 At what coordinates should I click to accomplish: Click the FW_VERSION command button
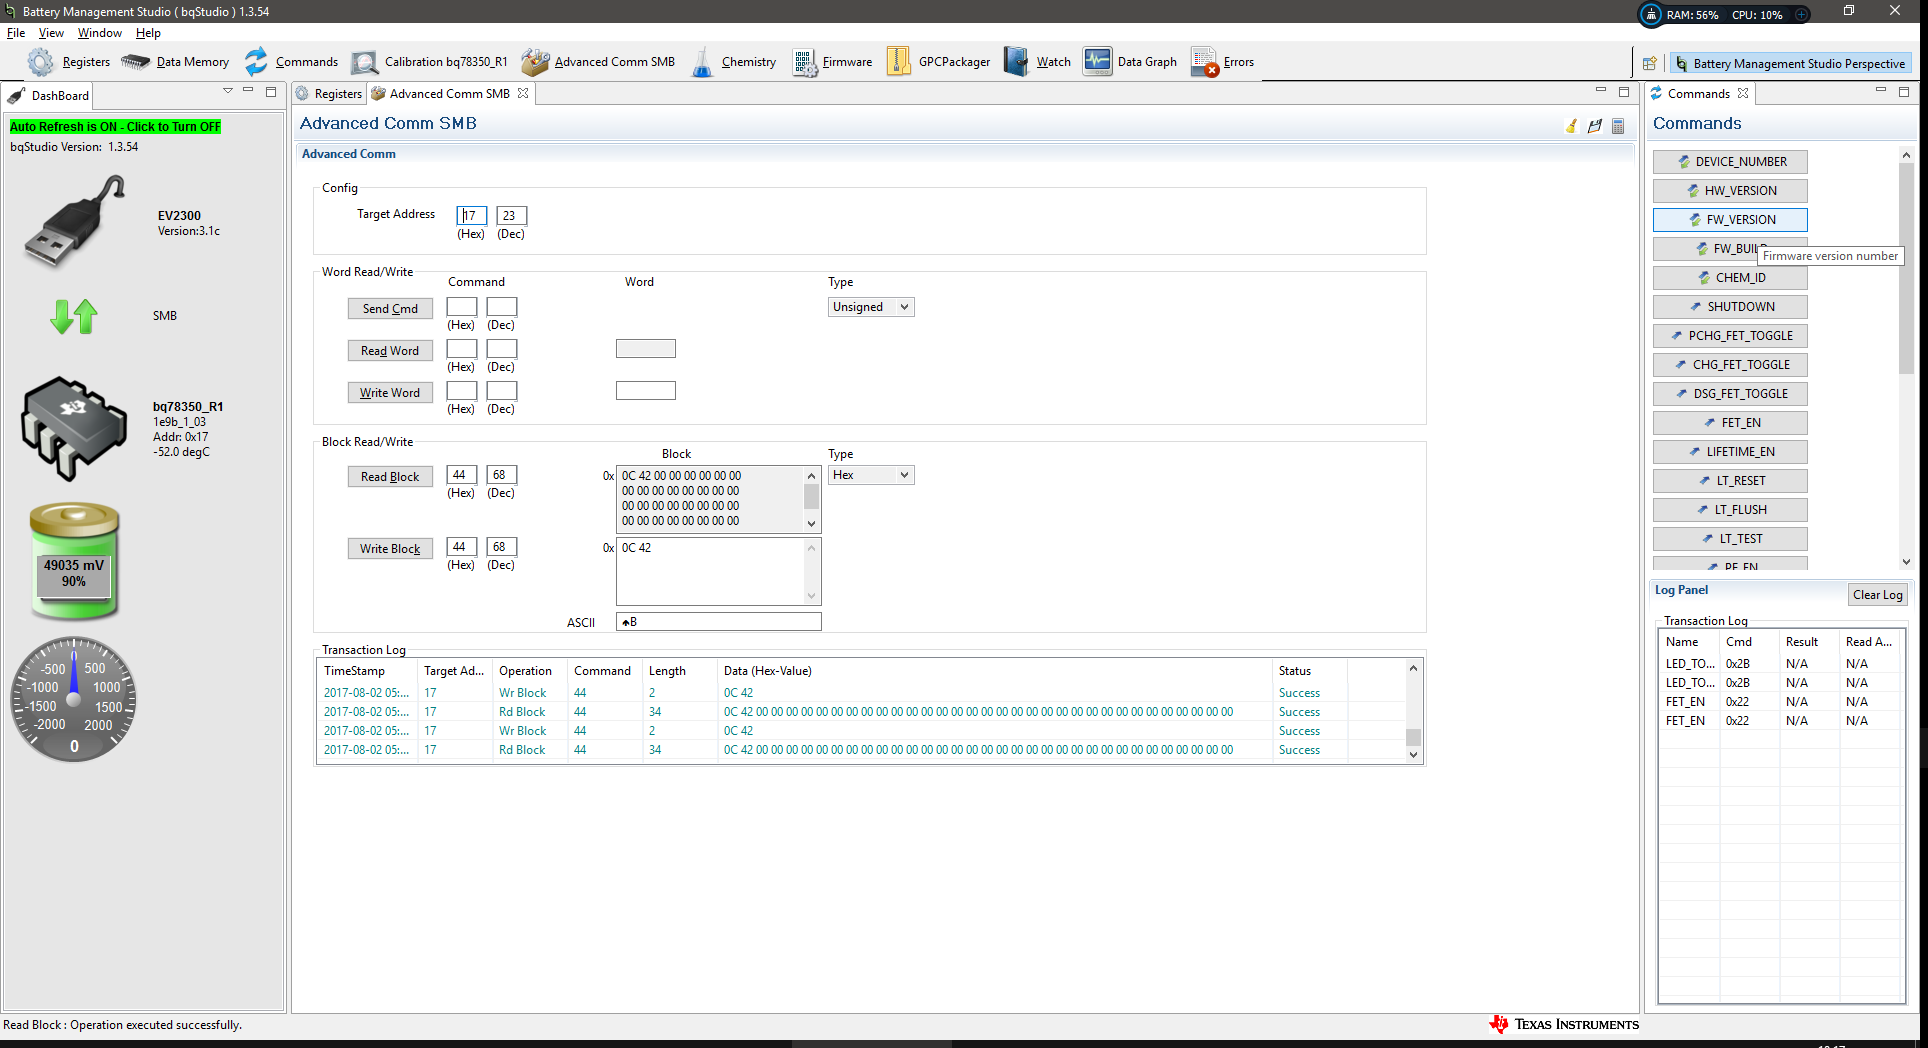(x=1730, y=220)
